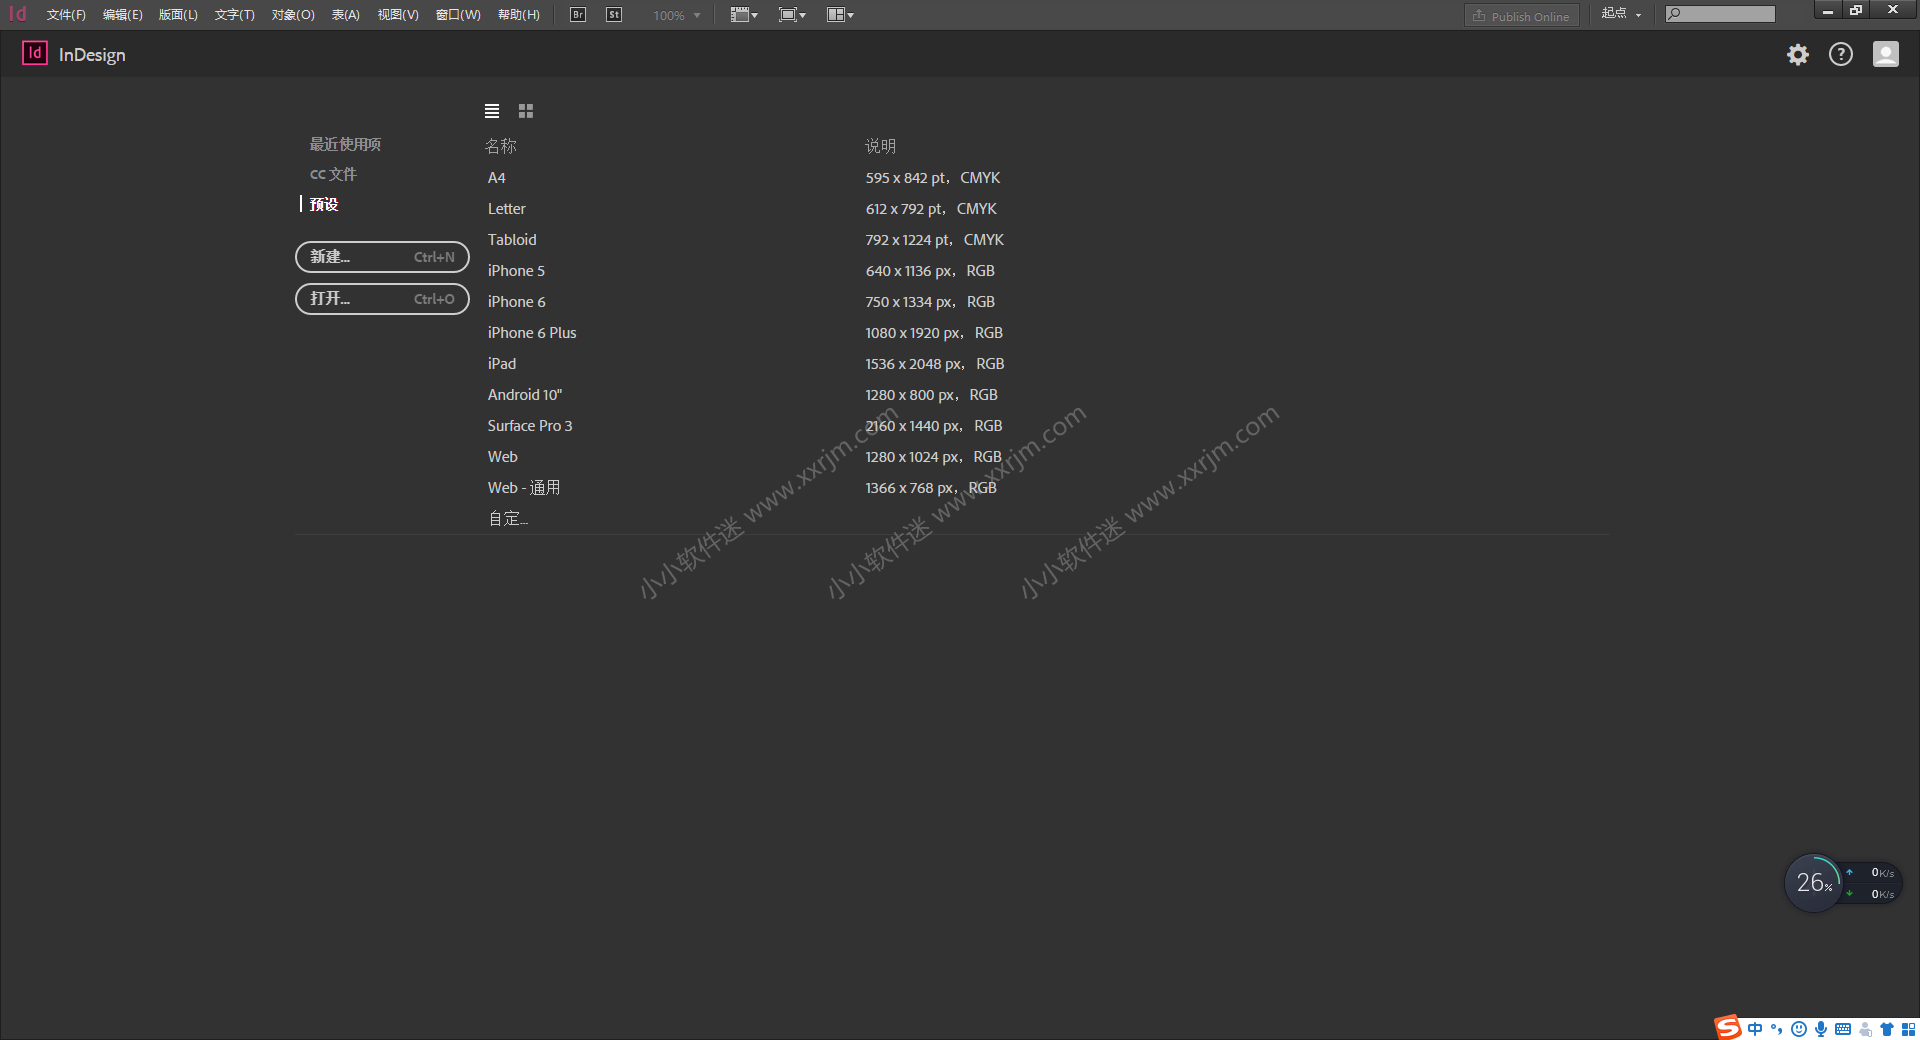This screenshot has width=1920, height=1040.
Task: Choose the iPhone 5 preset
Action: tap(516, 271)
